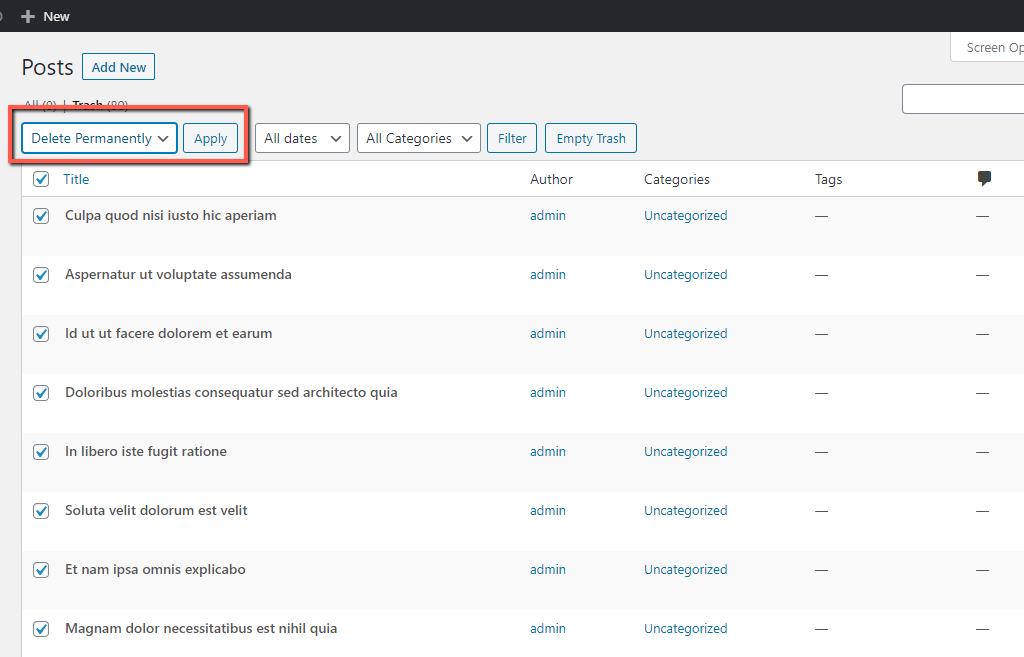Screen dimensions: 1024x657
Task: Click the Categories column header
Action: (x=677, y=179)
